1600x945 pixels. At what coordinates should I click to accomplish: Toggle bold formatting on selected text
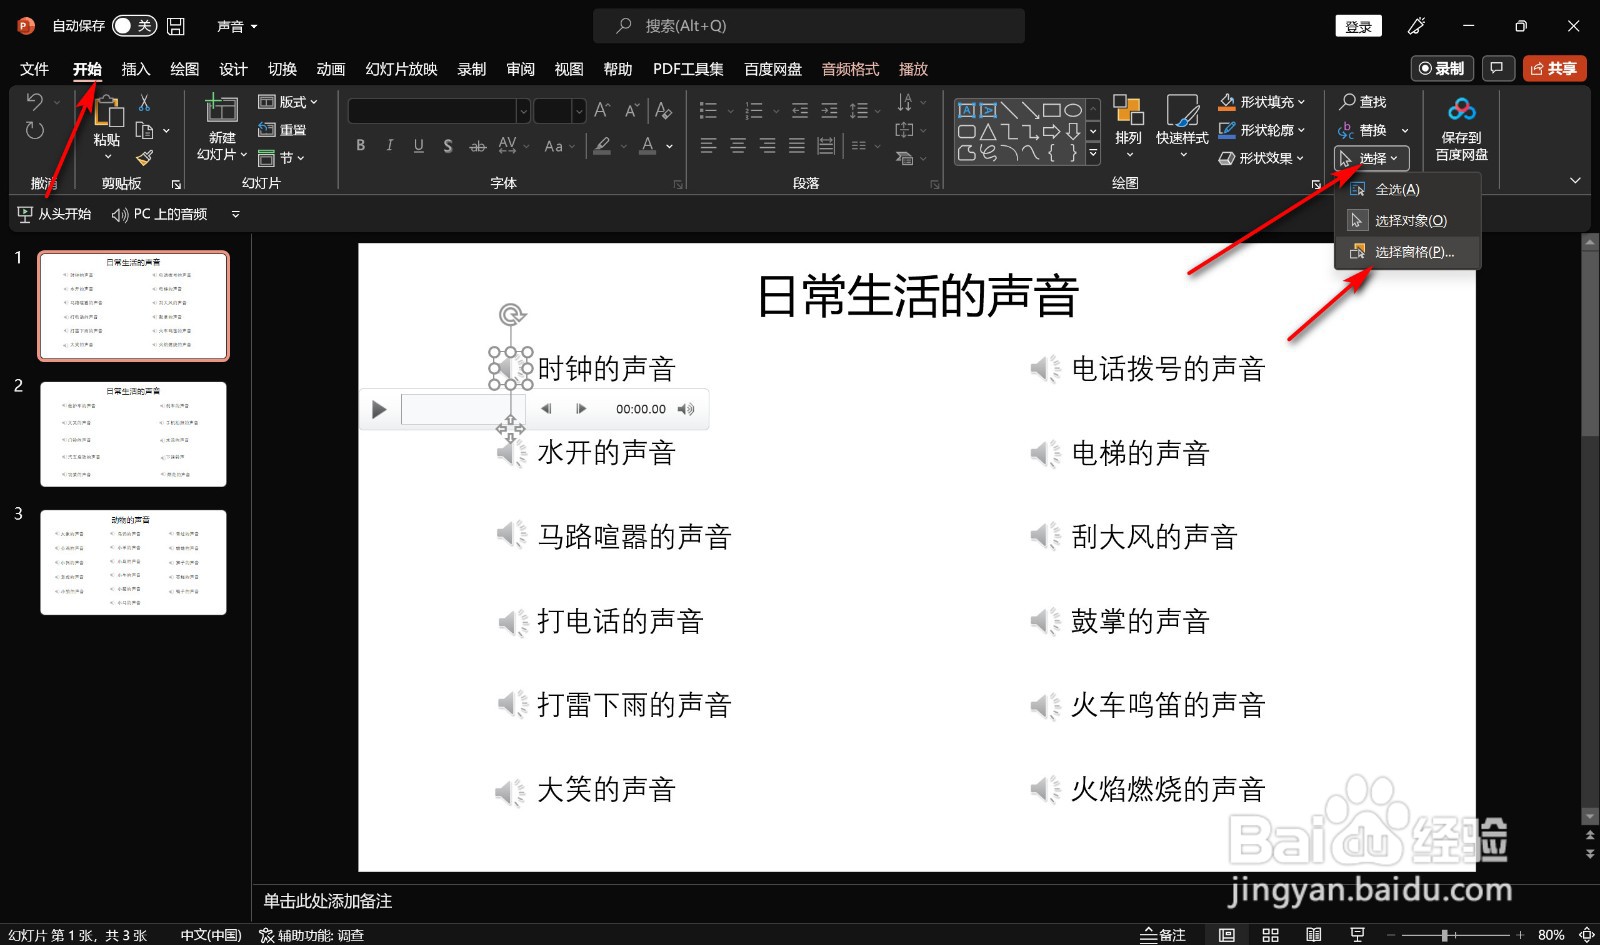[x=360, y=146]
